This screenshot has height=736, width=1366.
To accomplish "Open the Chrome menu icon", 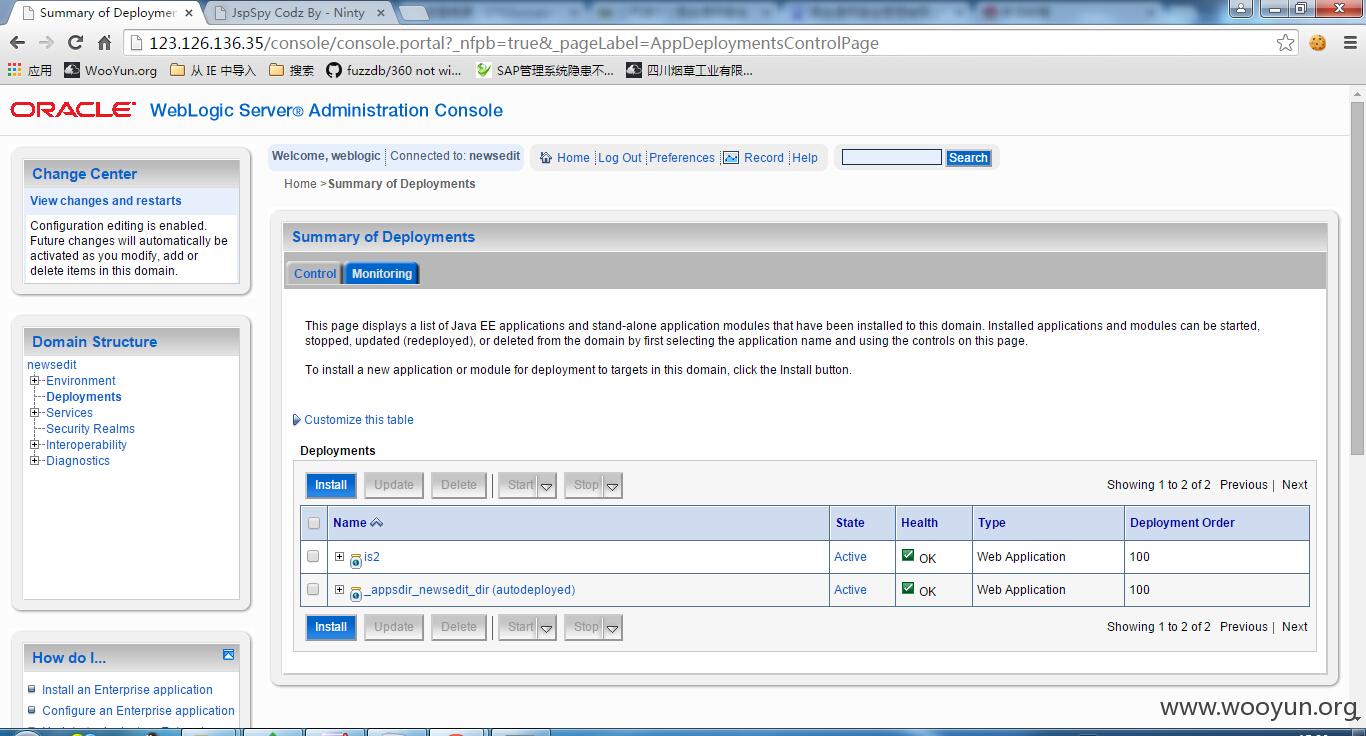I will 1348,43.
